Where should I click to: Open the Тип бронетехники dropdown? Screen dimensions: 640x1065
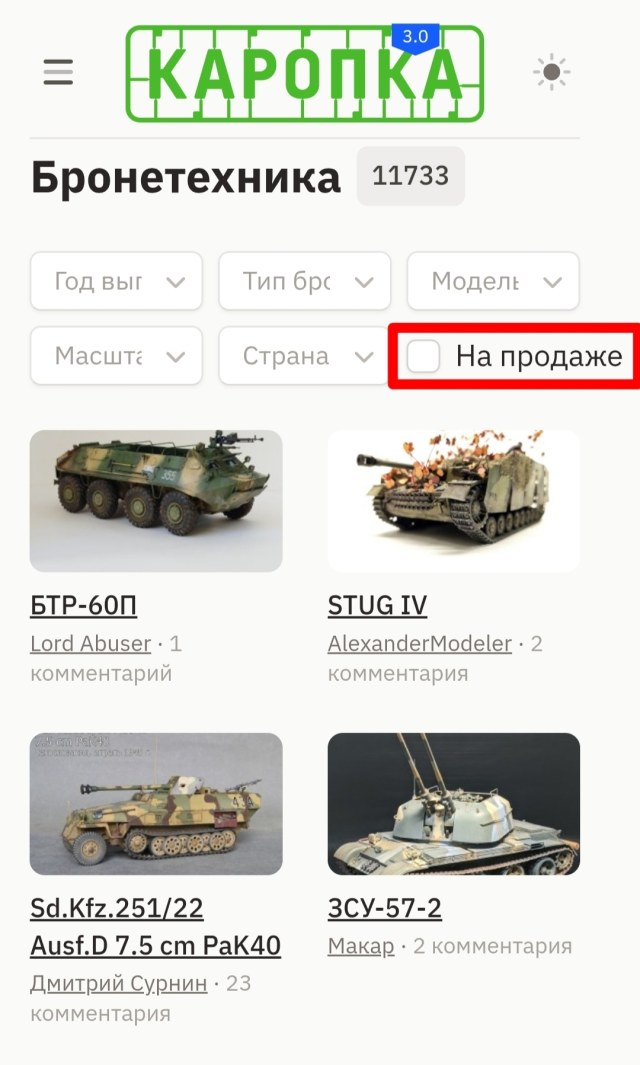coord(304,281)
